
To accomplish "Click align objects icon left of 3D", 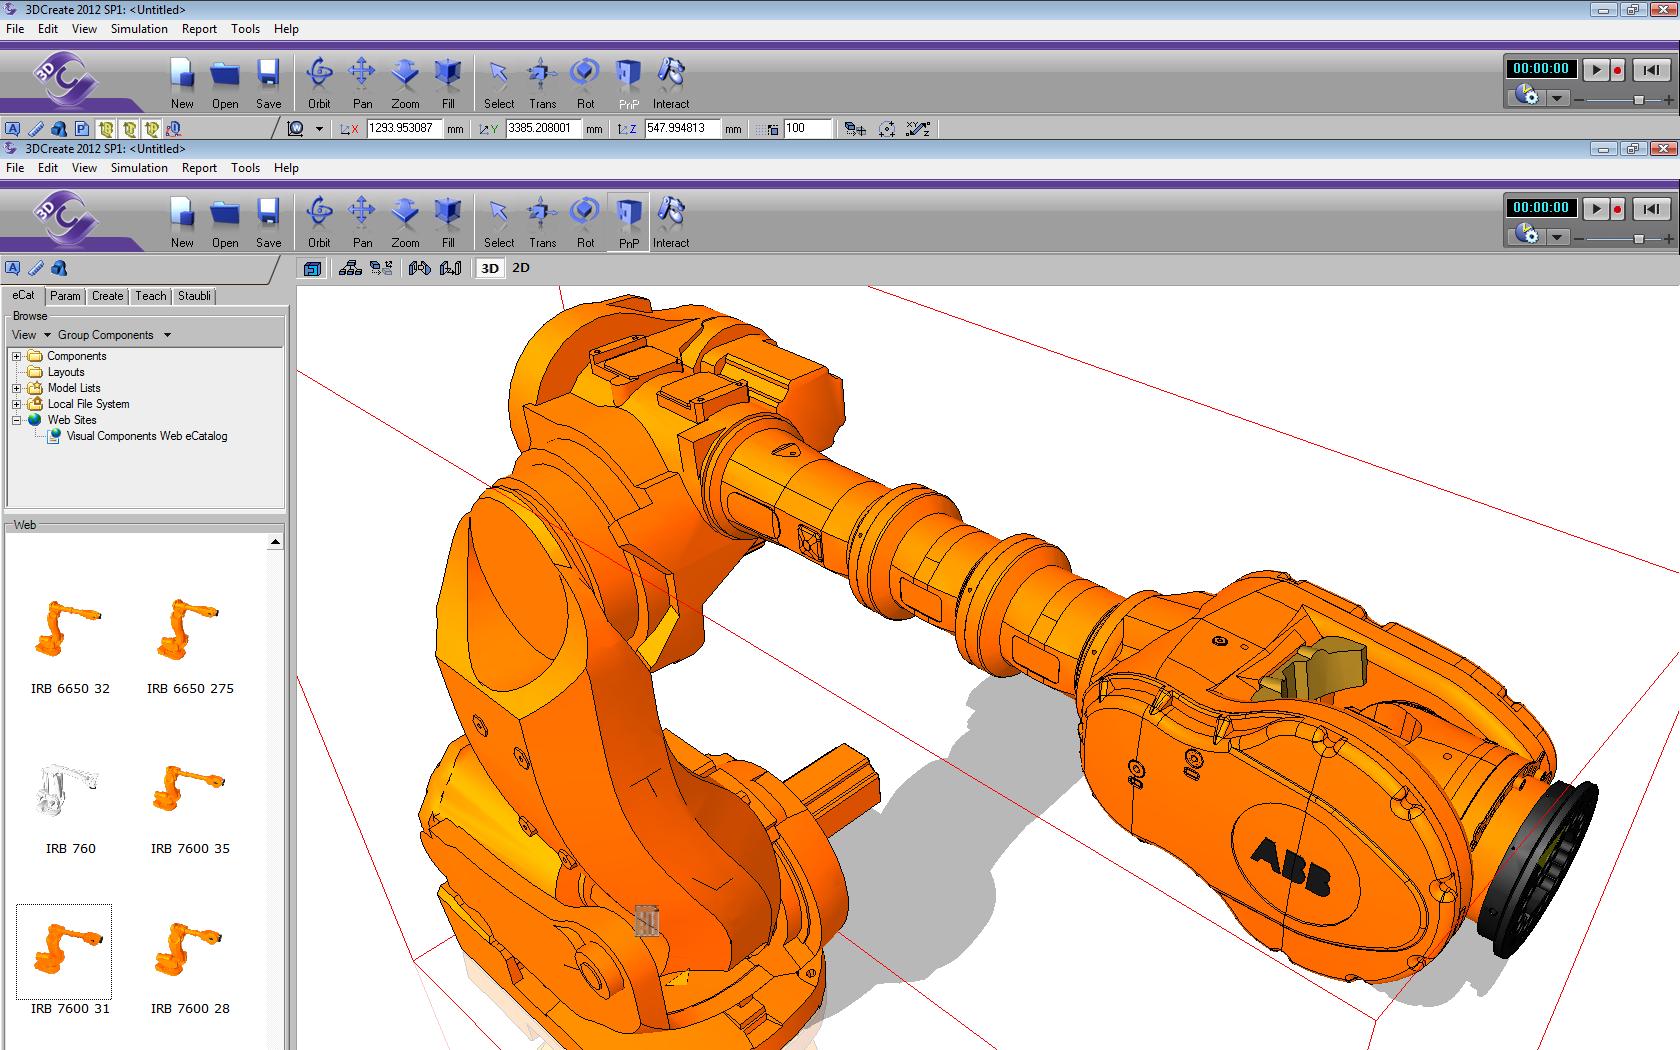I will [451, 268].
